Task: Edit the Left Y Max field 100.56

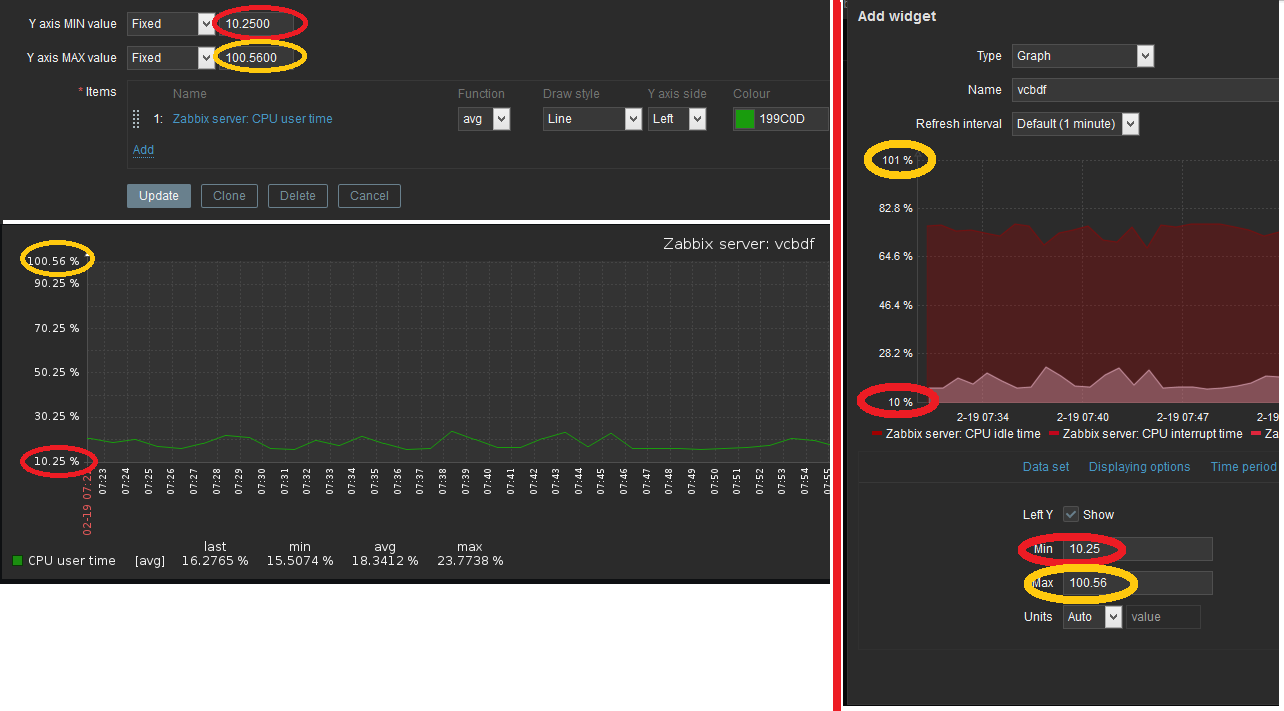Action: [1138, 583]
